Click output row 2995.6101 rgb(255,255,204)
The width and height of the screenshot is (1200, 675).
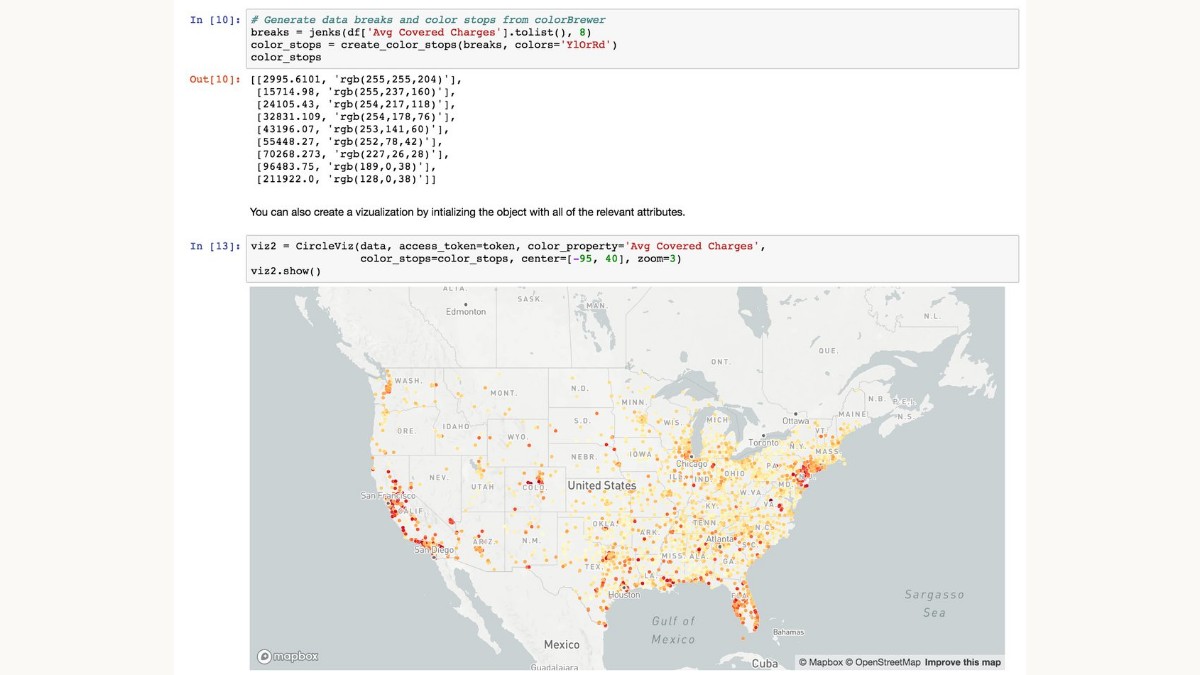(x=357, y=79)
